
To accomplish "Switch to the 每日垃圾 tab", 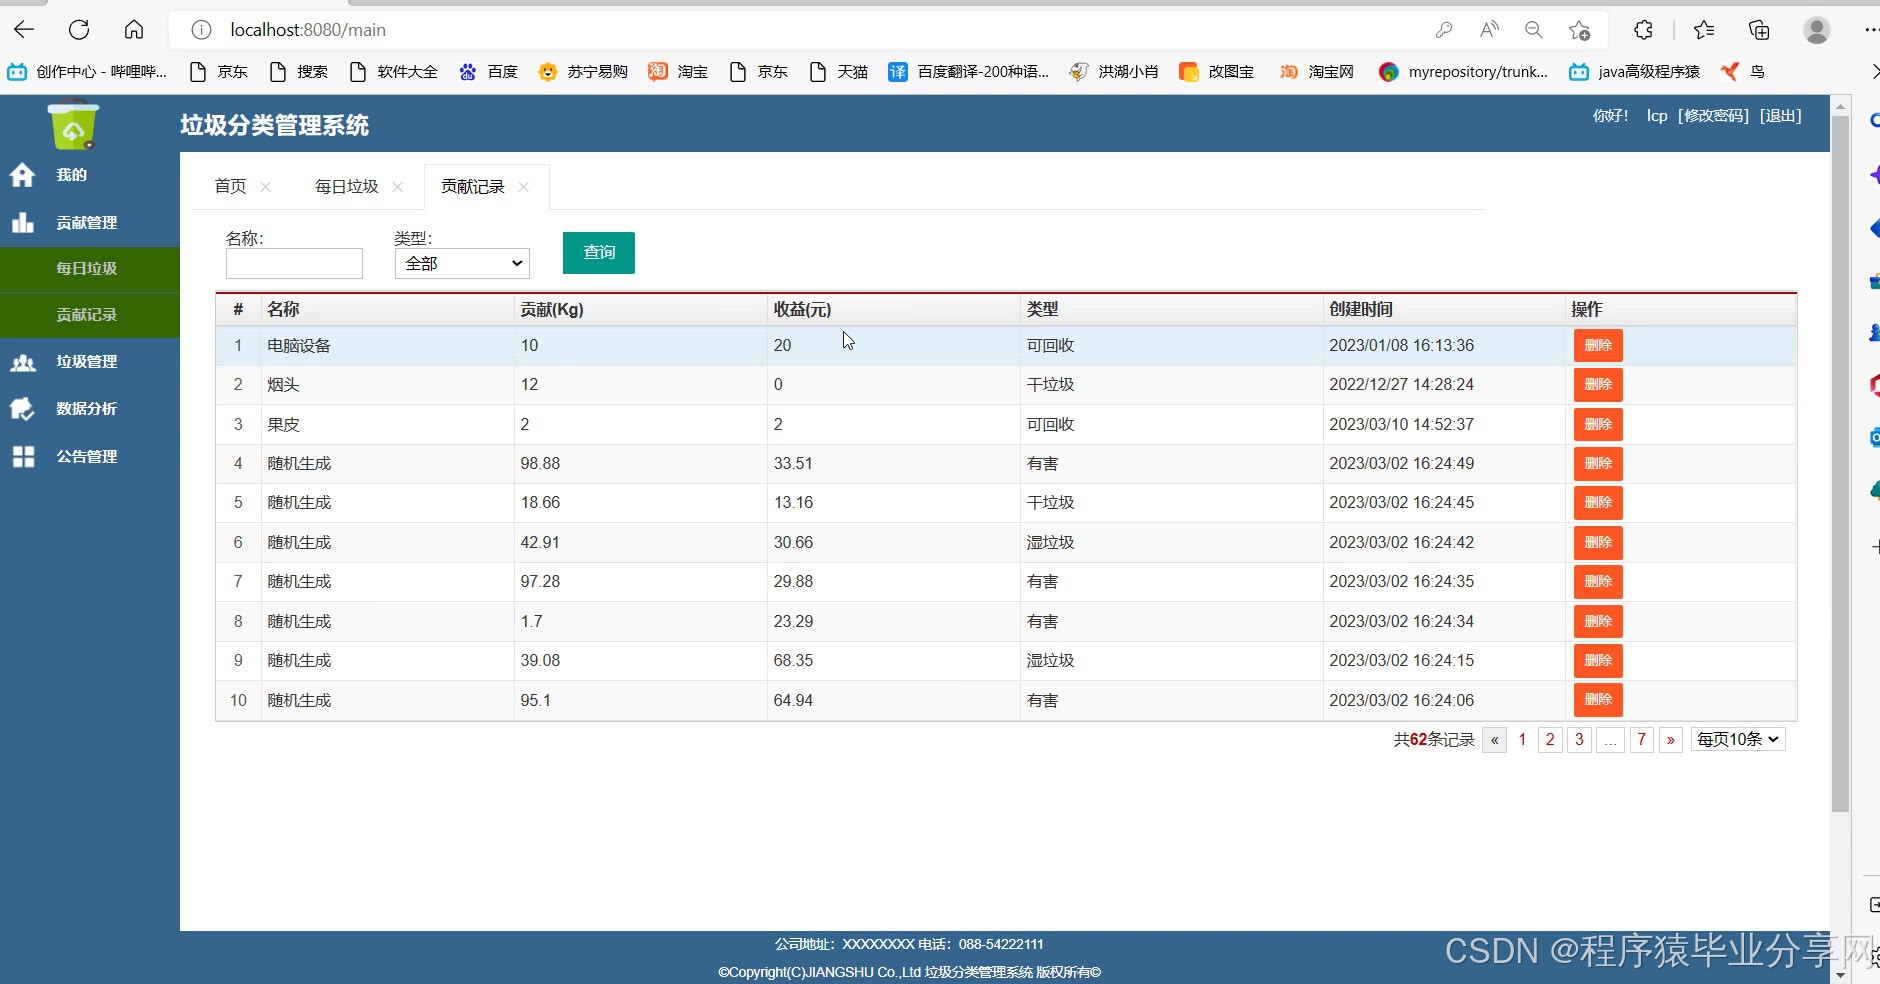I will point(347,187).
